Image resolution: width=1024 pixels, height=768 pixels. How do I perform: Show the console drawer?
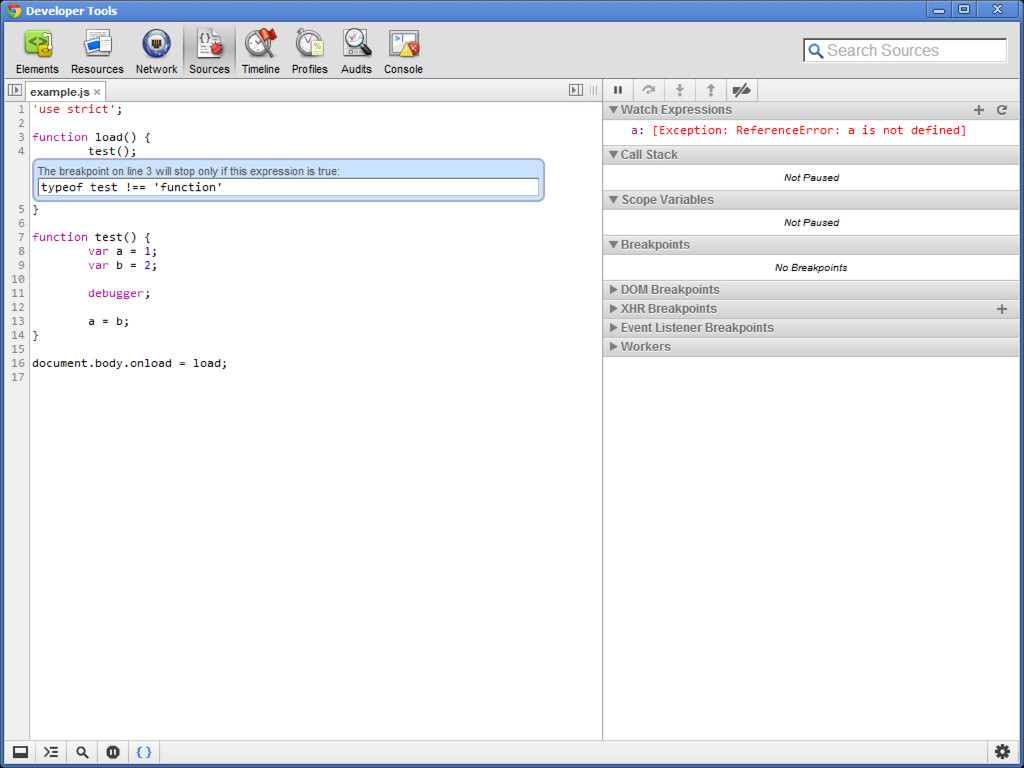pos(51,752)
